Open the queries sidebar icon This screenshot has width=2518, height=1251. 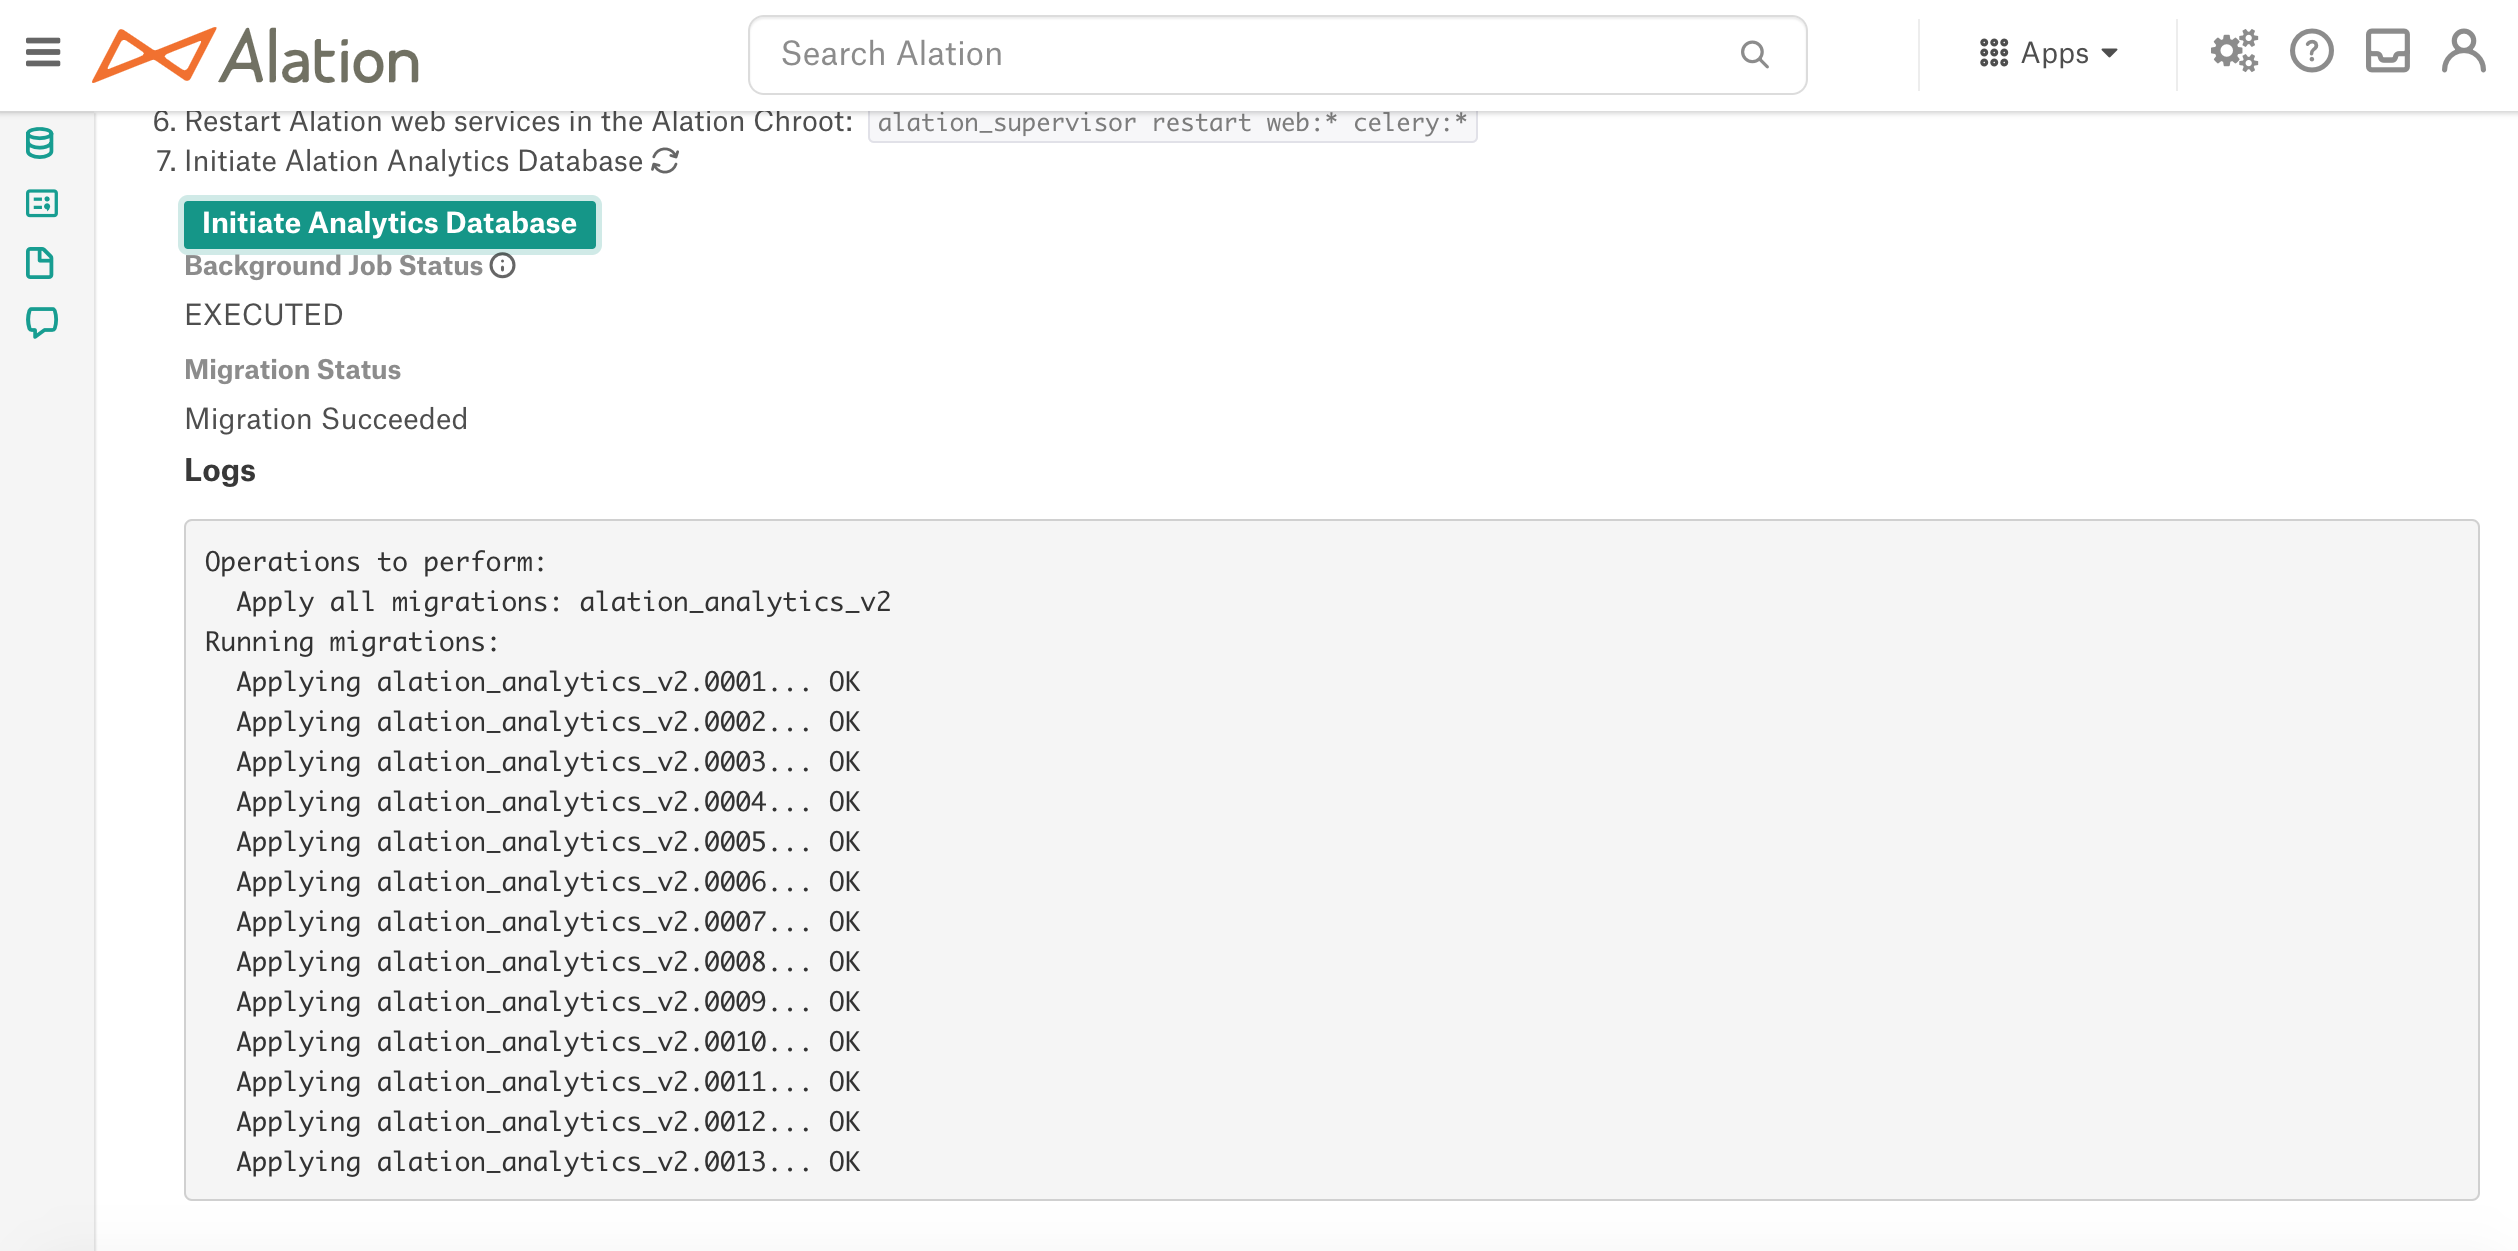point(41,203)
